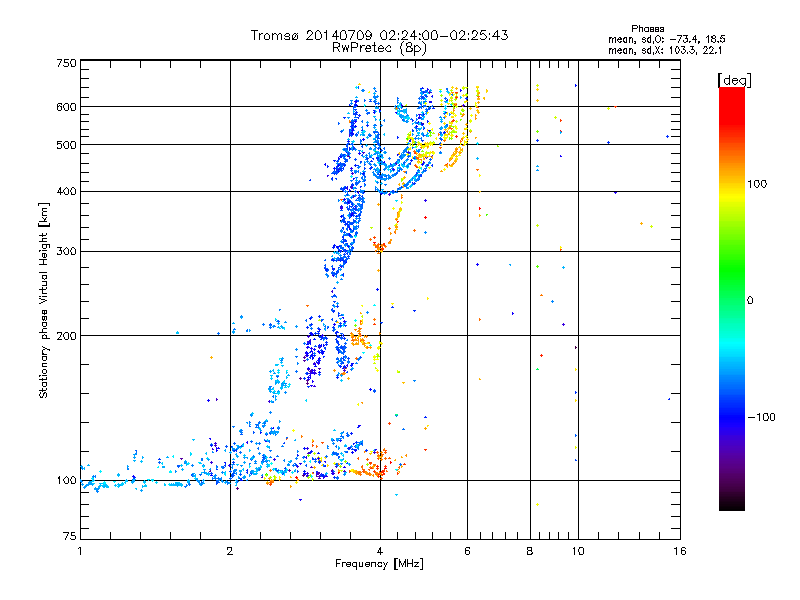
Task: Click the '6' frequency tick label
Action: click(467, 551)
